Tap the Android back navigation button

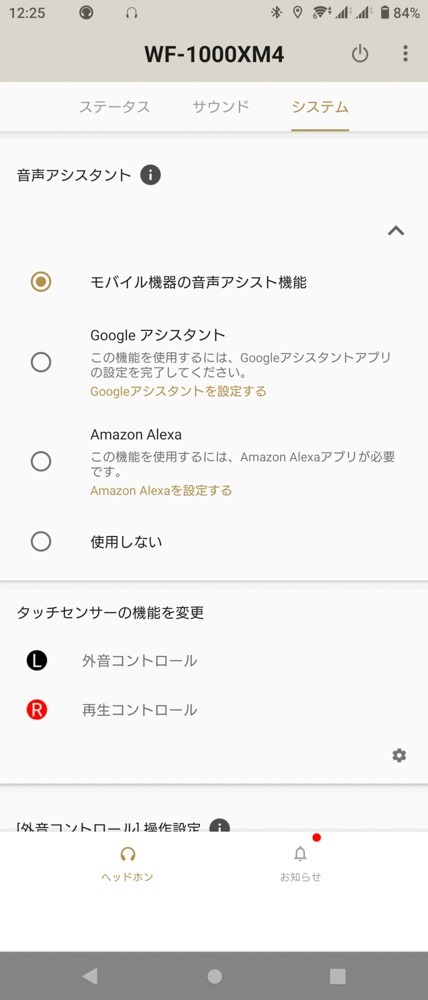pyautogui.click(x=90, y=976)
